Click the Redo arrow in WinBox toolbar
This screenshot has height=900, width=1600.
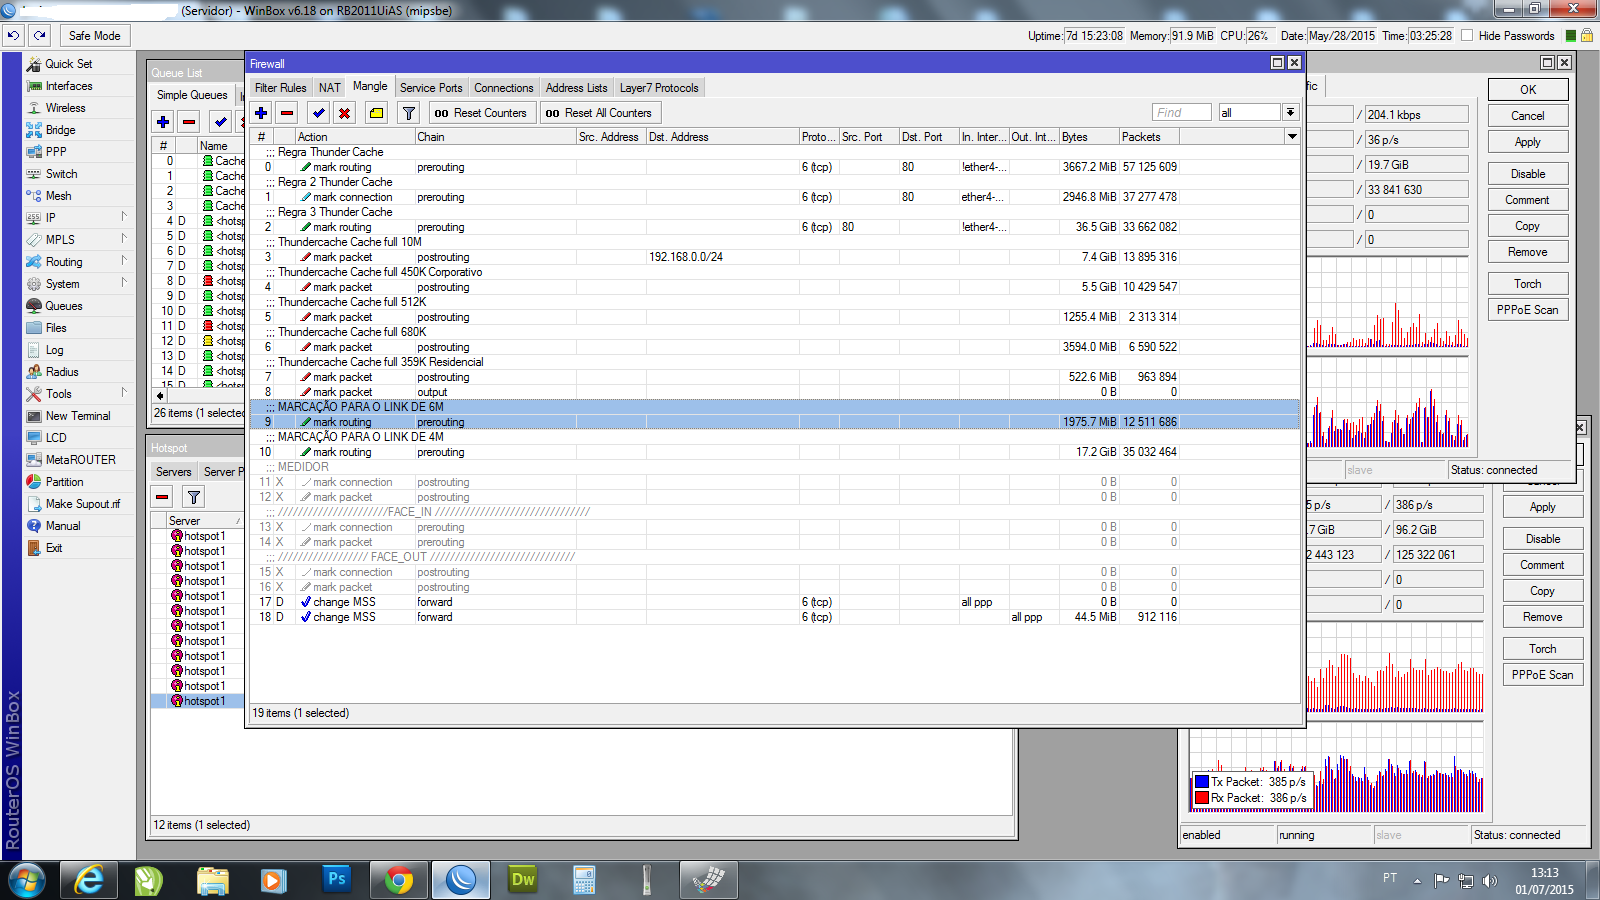tap(39, 35)
